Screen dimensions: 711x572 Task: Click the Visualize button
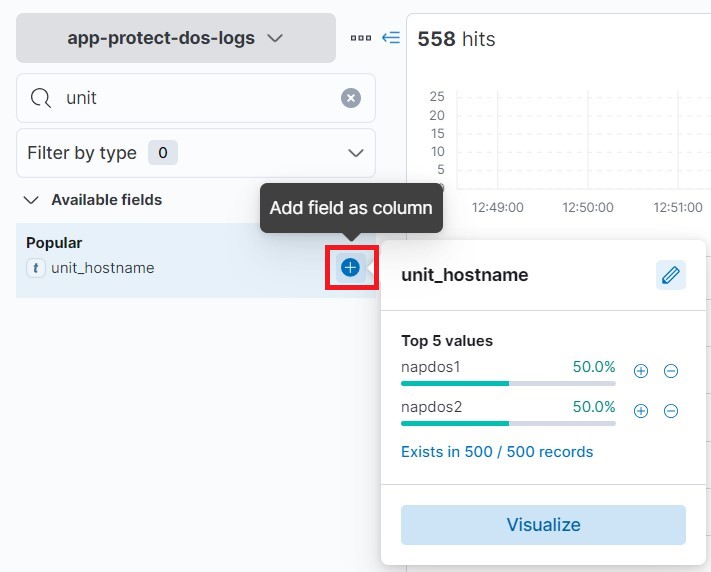click(x=543, y=525)
